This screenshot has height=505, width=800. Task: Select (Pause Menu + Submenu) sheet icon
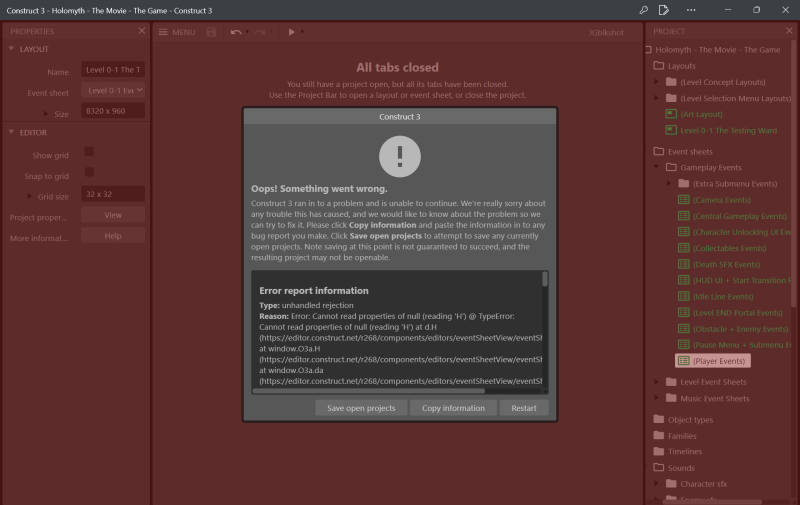[x=684, y=345]
